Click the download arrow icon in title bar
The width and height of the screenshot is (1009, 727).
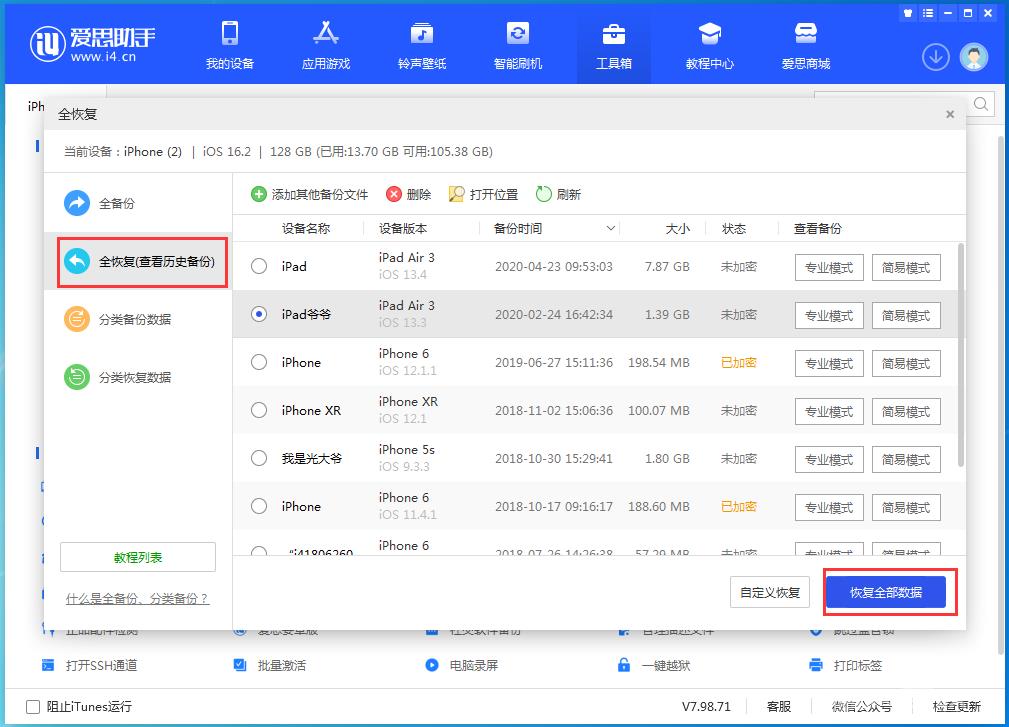click(x=935, y=57)
